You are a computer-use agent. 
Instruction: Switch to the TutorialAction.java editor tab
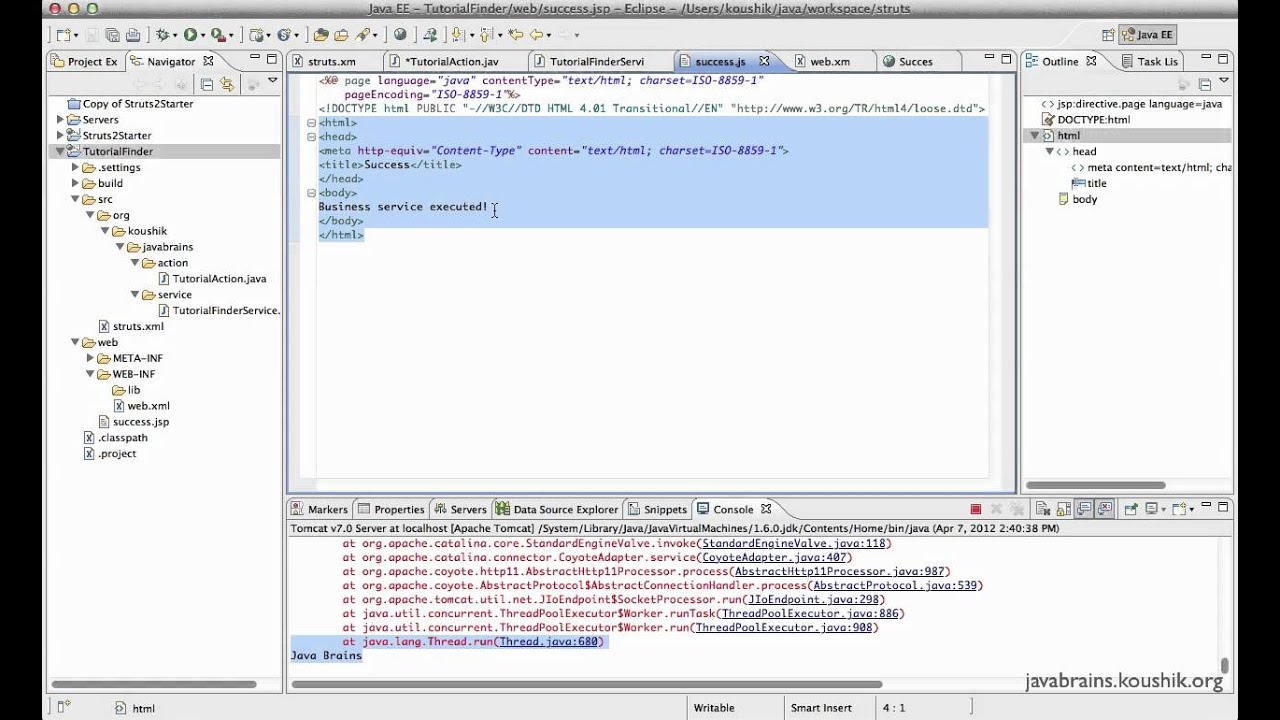(452, 61)
